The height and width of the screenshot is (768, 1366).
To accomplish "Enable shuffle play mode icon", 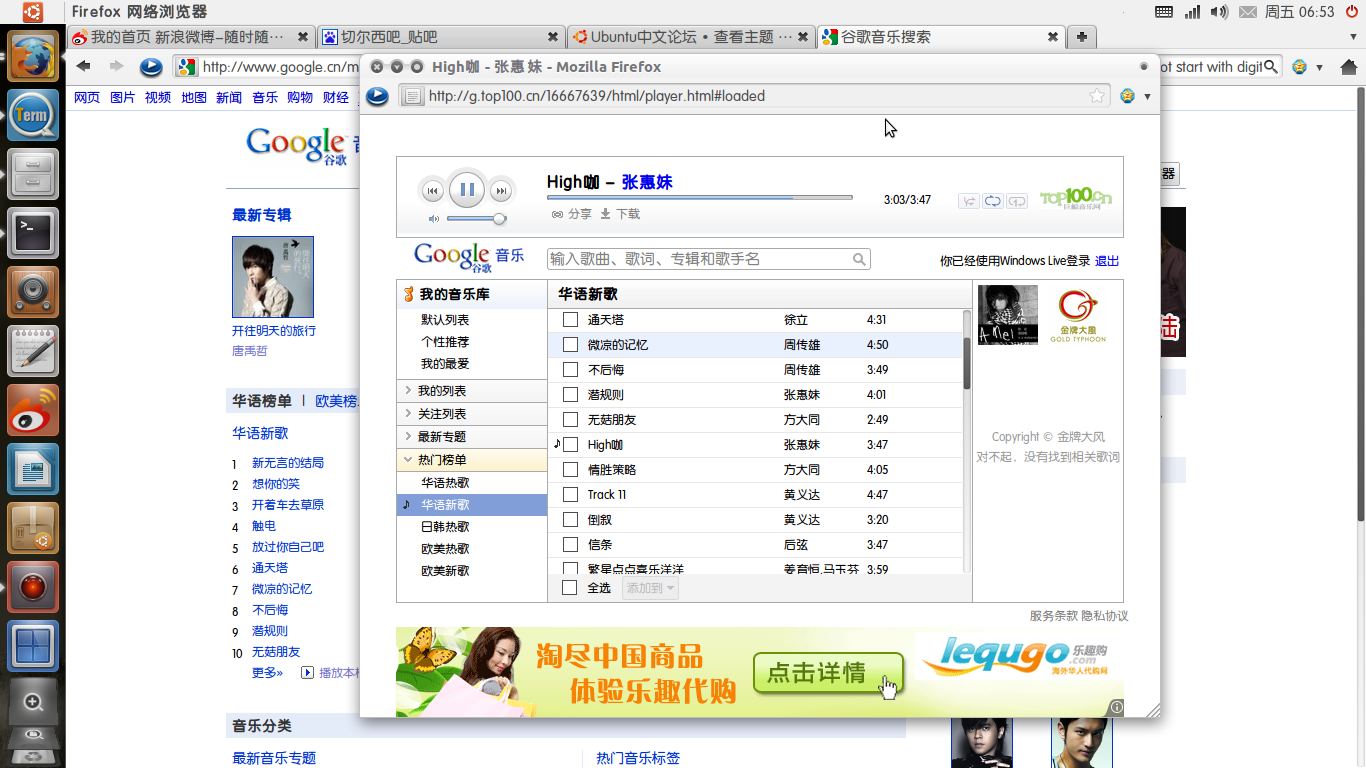I will click(968, 201).
